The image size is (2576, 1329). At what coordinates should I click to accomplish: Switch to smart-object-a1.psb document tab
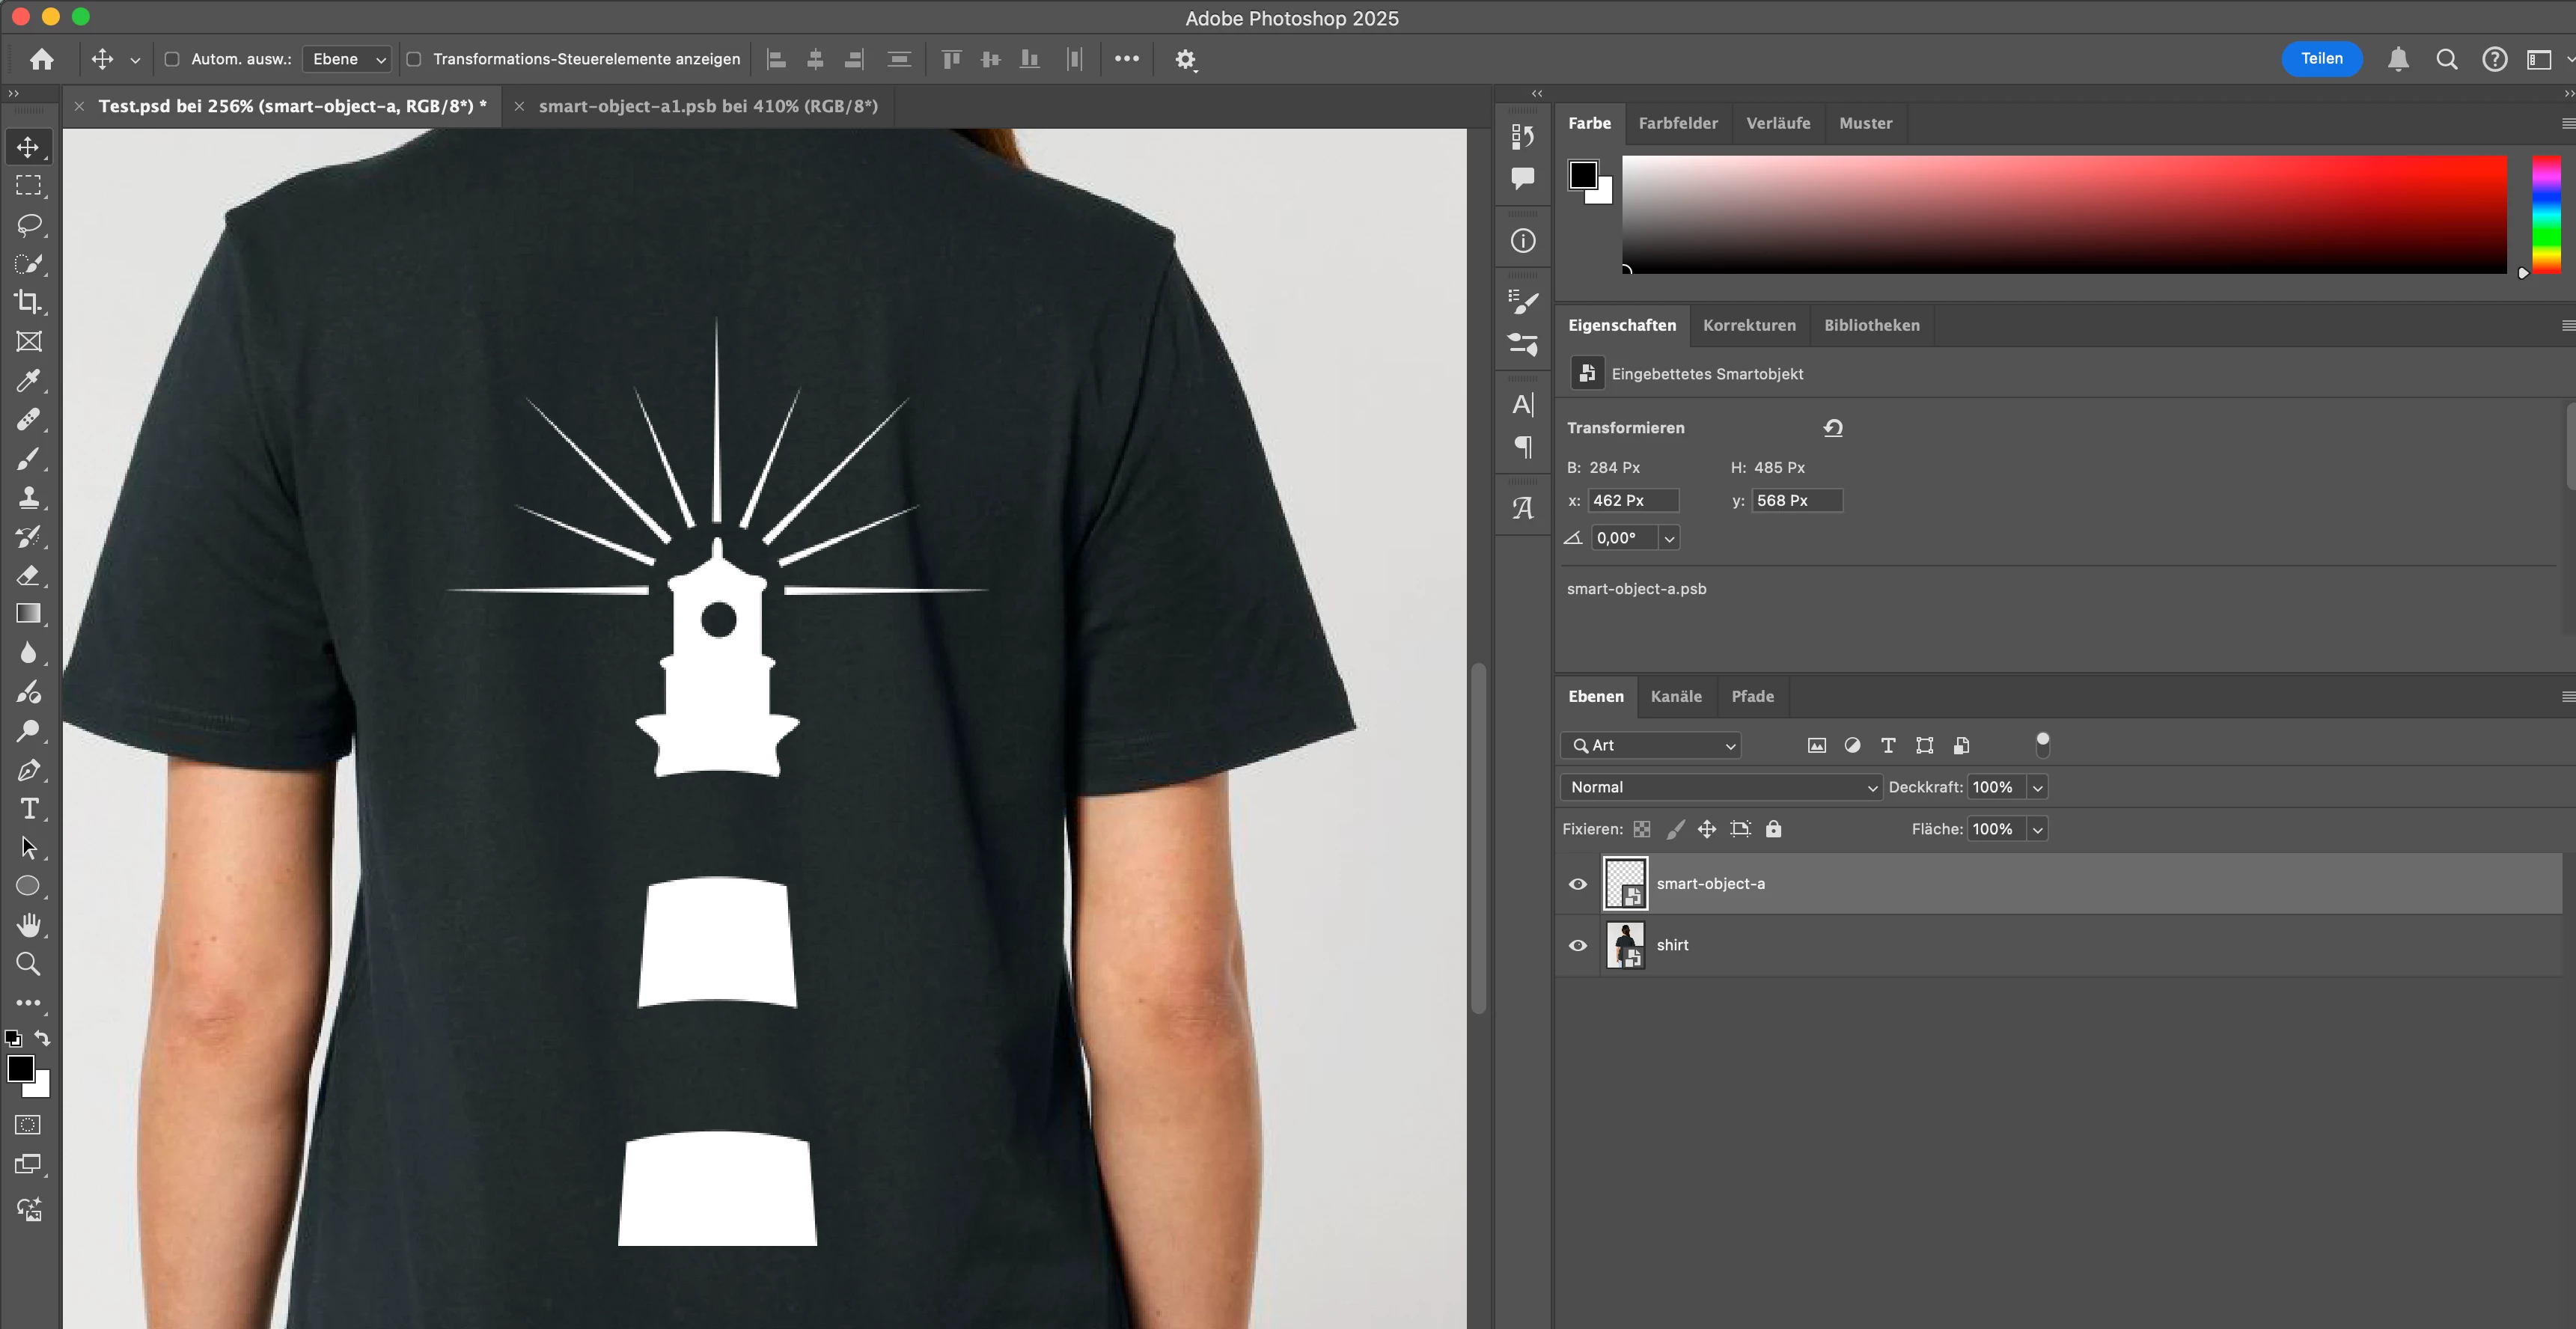[x=707, y=106]
